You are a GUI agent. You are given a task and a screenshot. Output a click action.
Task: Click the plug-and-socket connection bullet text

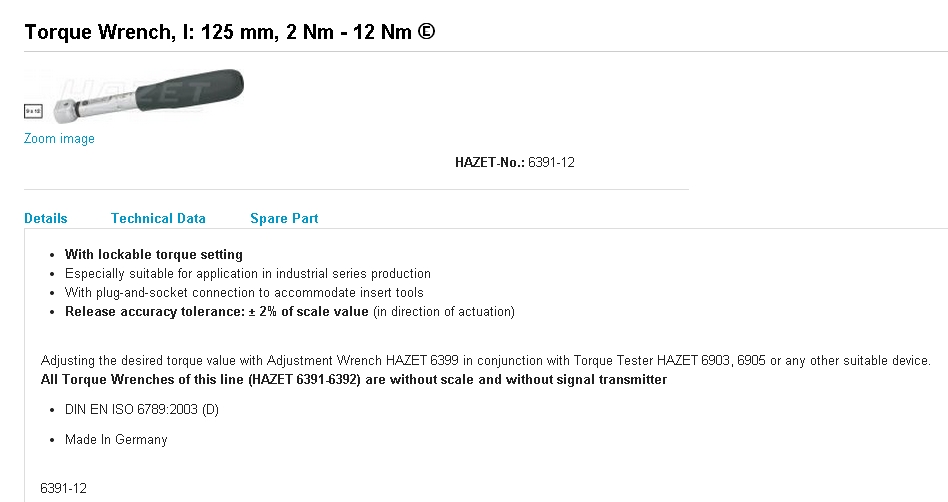click(x=244, y=293)
